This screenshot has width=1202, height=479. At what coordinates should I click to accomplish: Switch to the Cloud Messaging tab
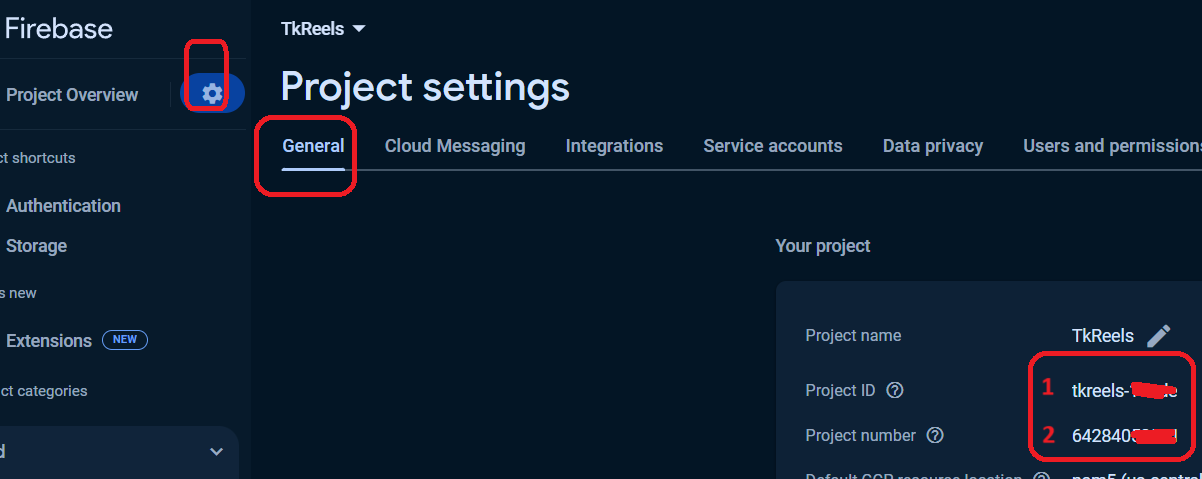455,146
